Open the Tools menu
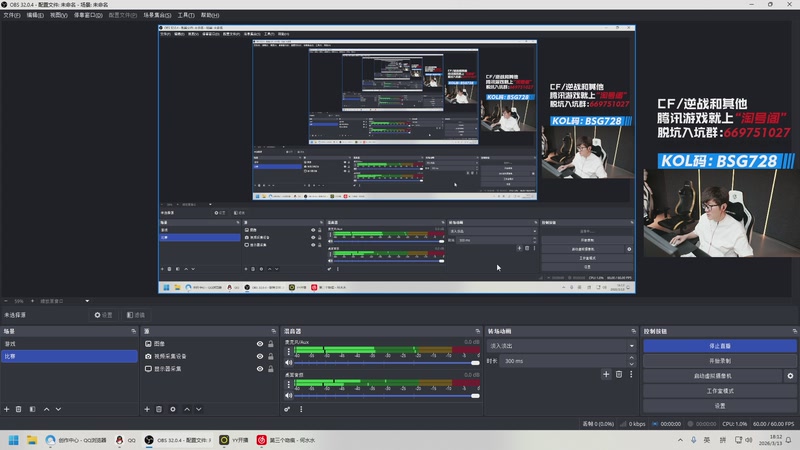This screenshot has height=450, width=800. [186, 15]
